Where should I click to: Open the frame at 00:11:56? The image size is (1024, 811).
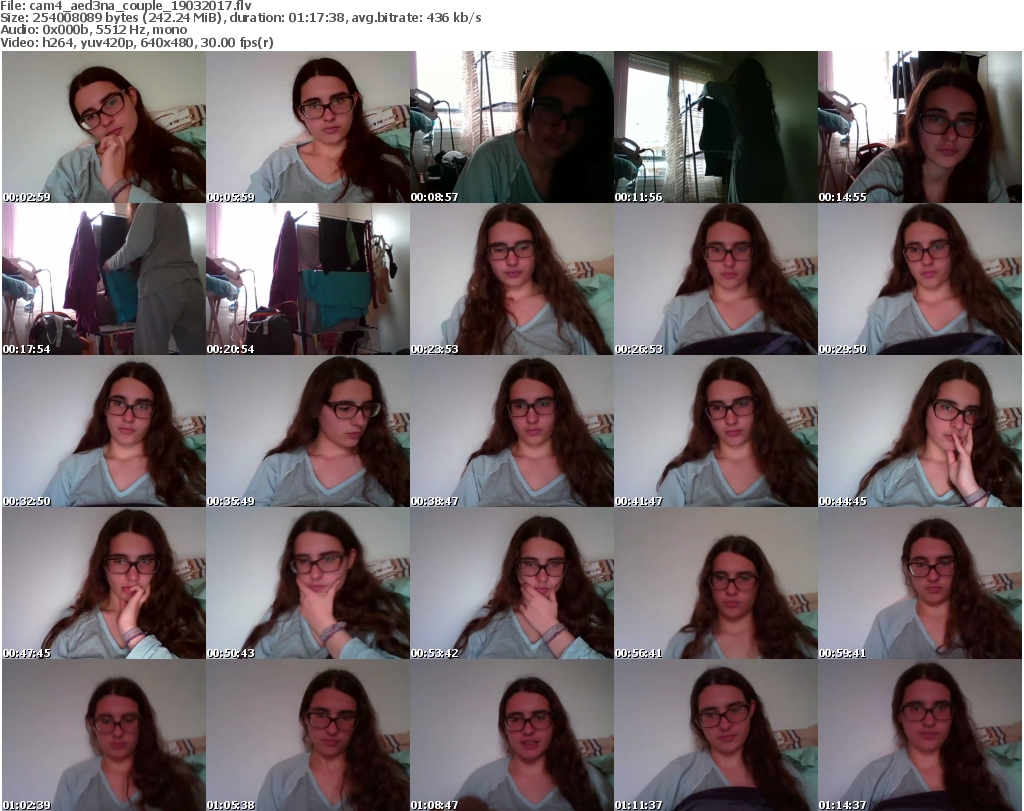coord(716,127)
